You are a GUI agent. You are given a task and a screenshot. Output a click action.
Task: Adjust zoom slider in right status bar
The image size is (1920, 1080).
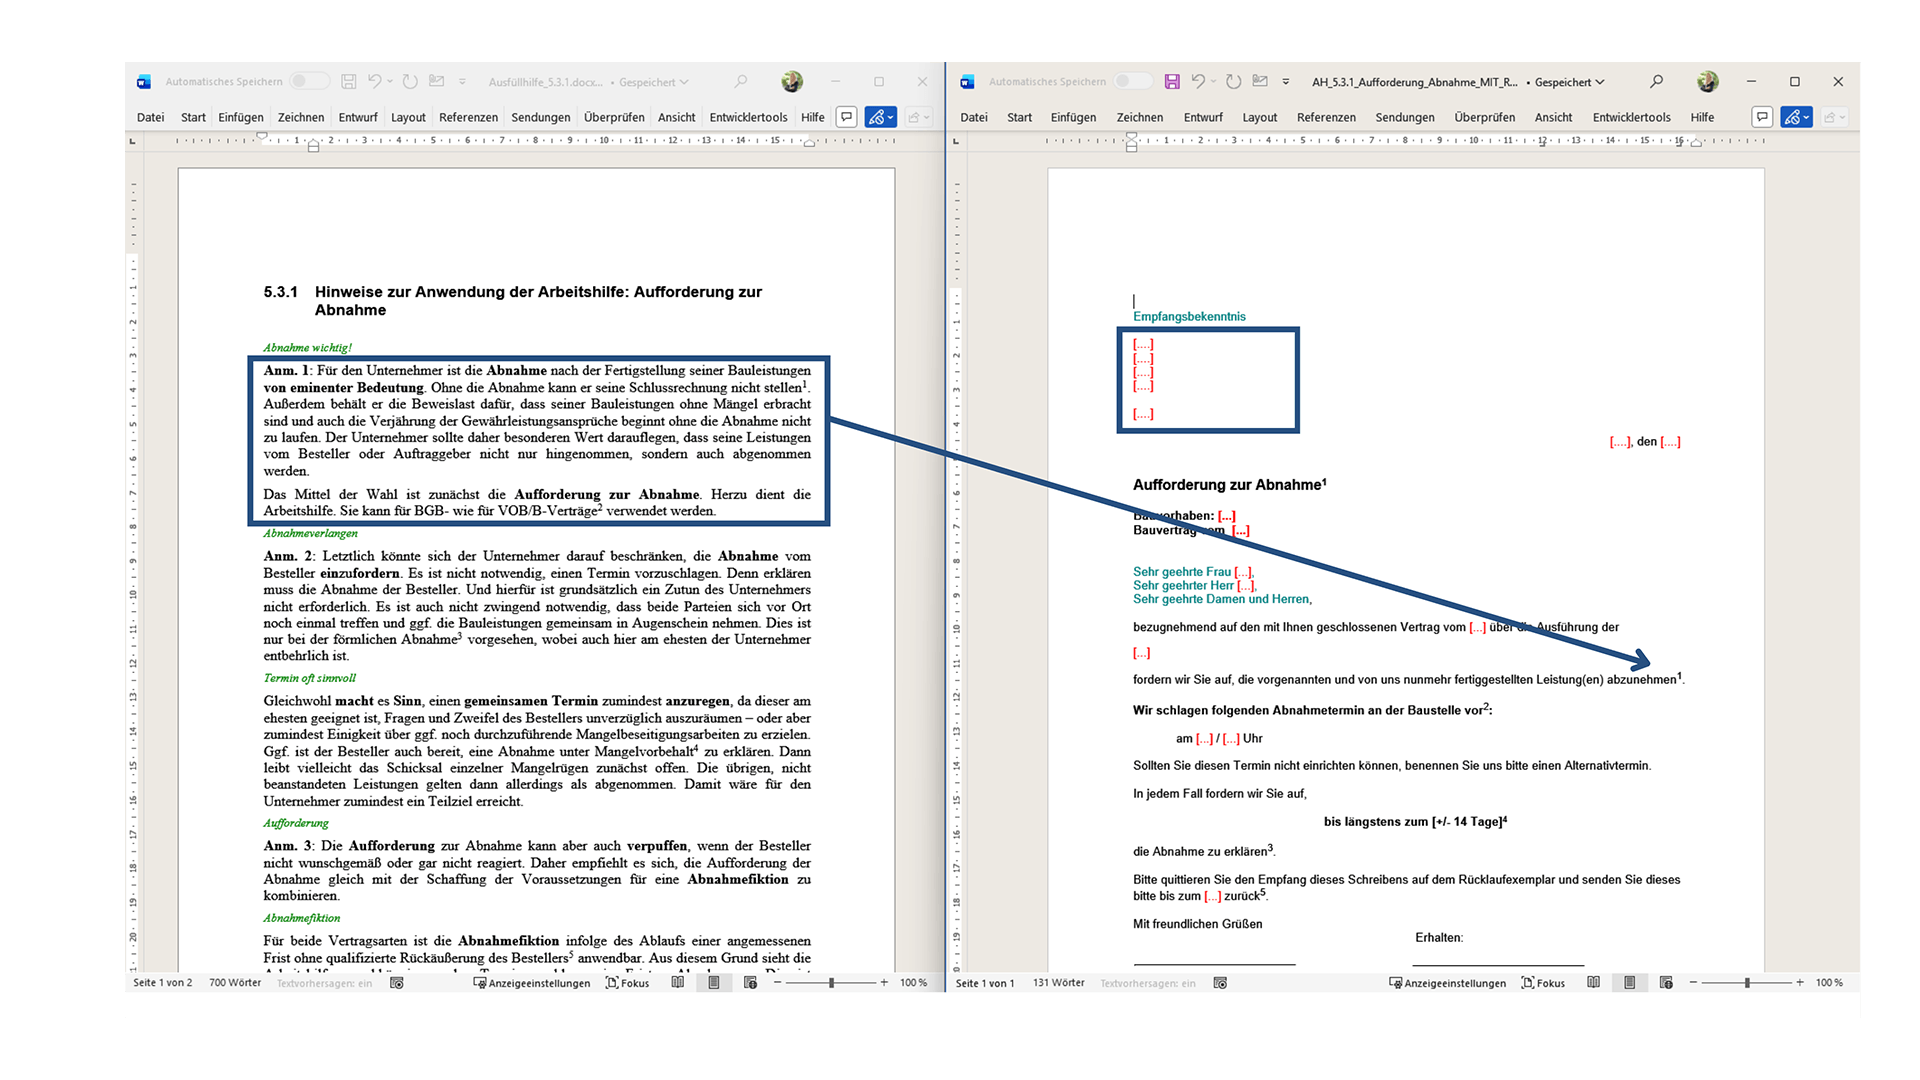pyautogui.click(x=1746, y=983)
